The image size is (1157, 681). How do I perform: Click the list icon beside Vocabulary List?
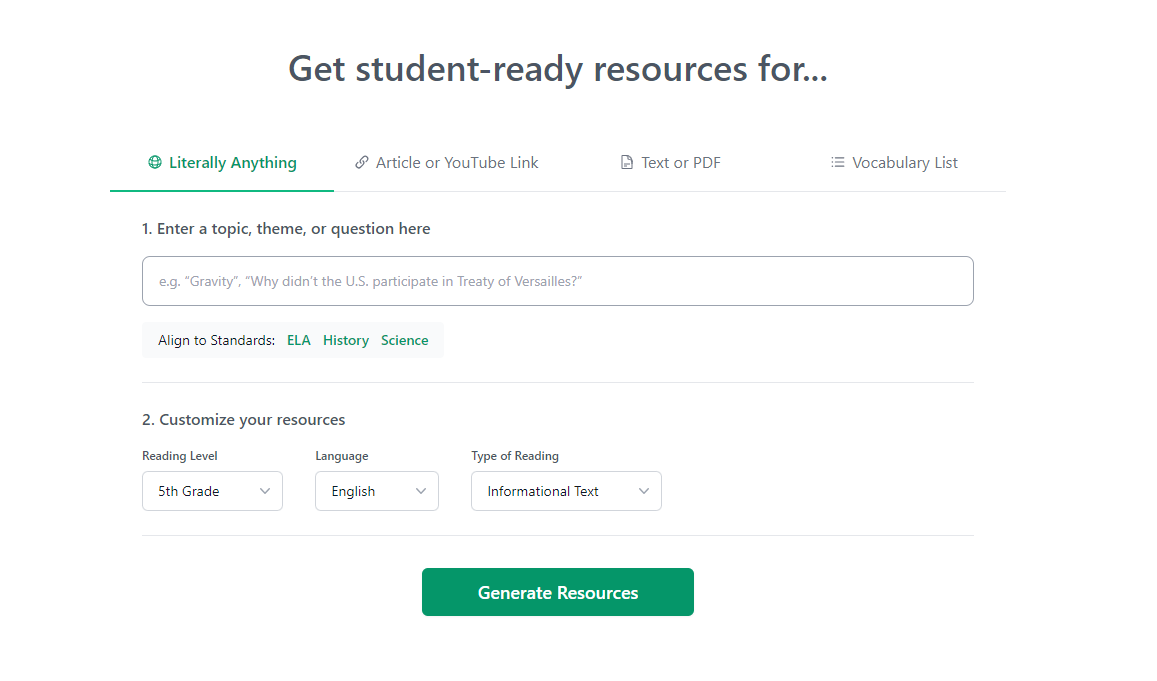click(x=838, y=162)
